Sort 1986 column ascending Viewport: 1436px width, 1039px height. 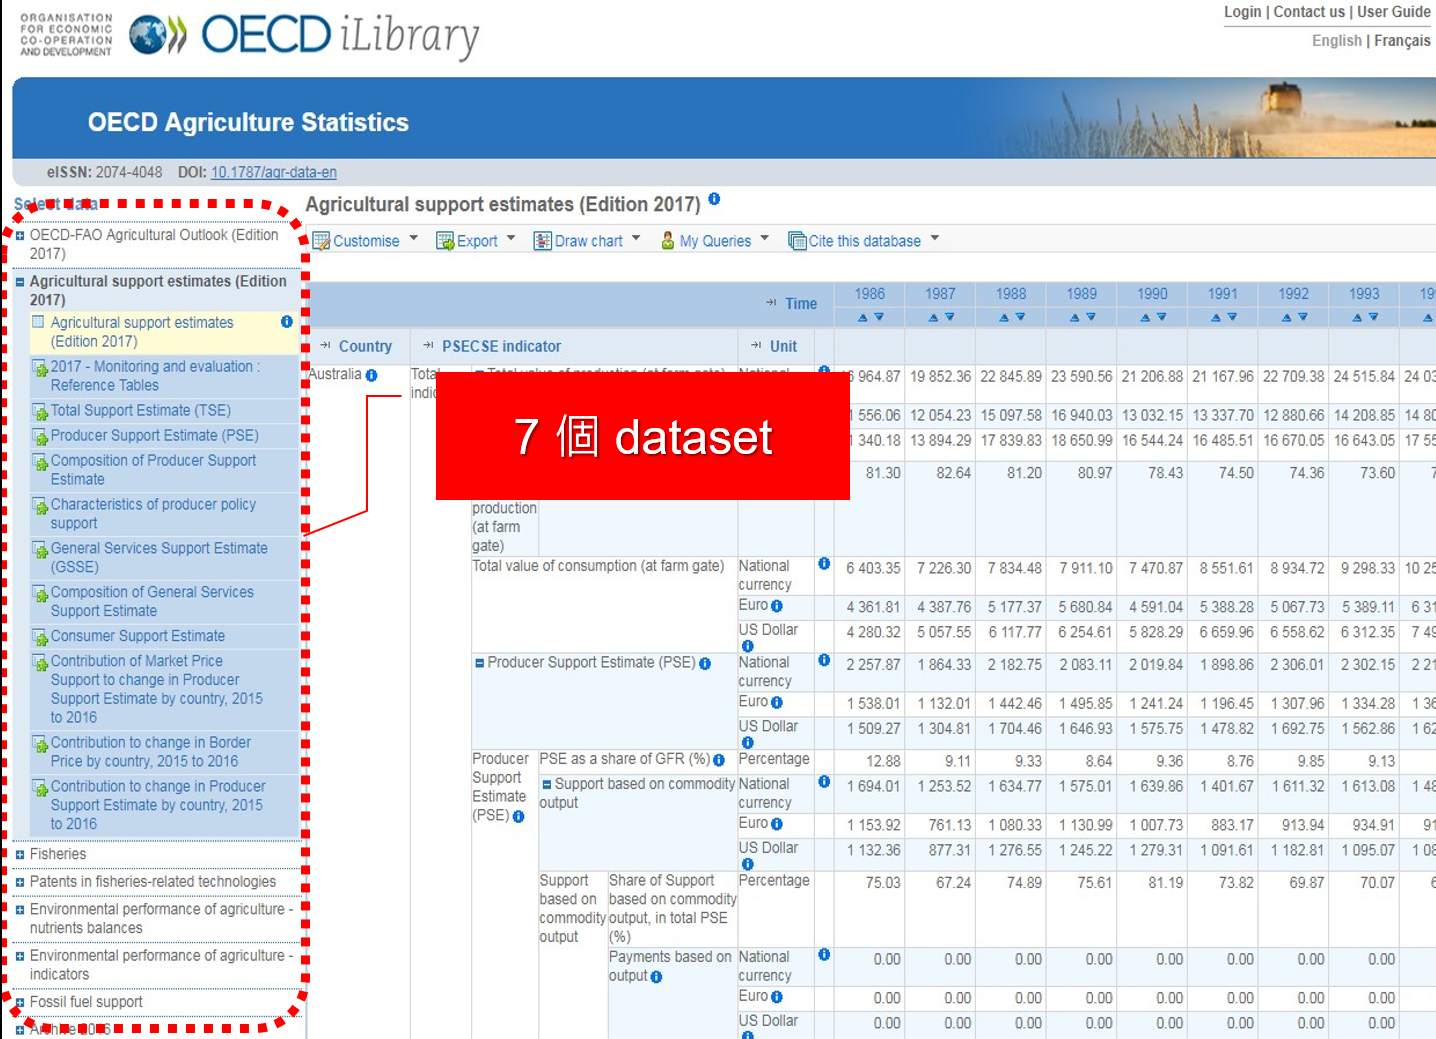point(862,317)
